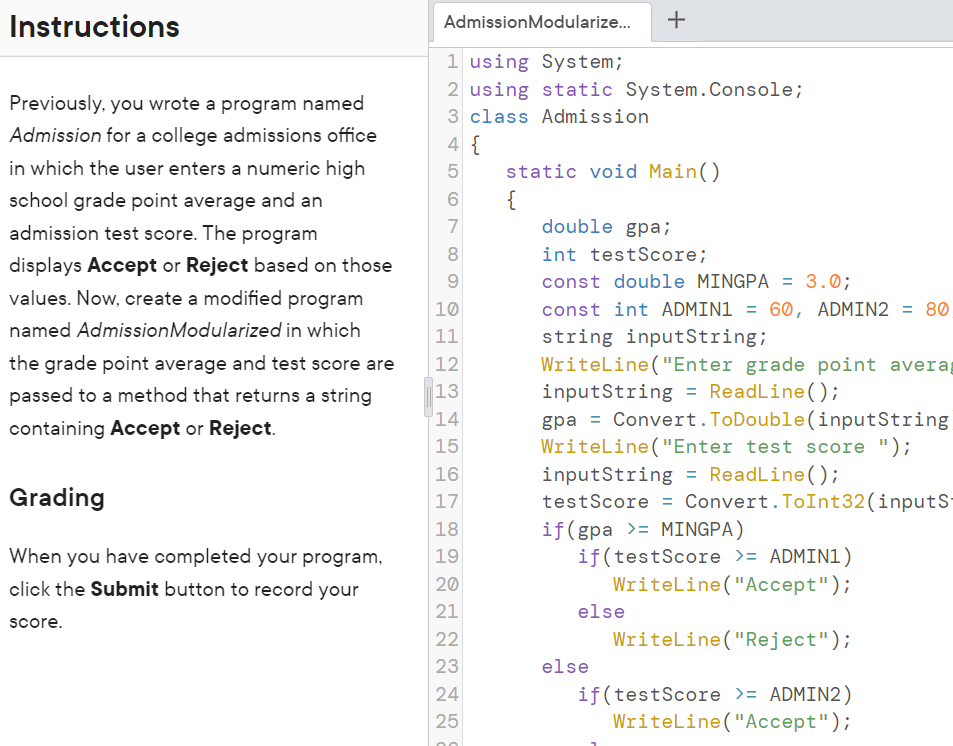Click the 'Main' method name
The image size is (953, 746).
point(672,171)
